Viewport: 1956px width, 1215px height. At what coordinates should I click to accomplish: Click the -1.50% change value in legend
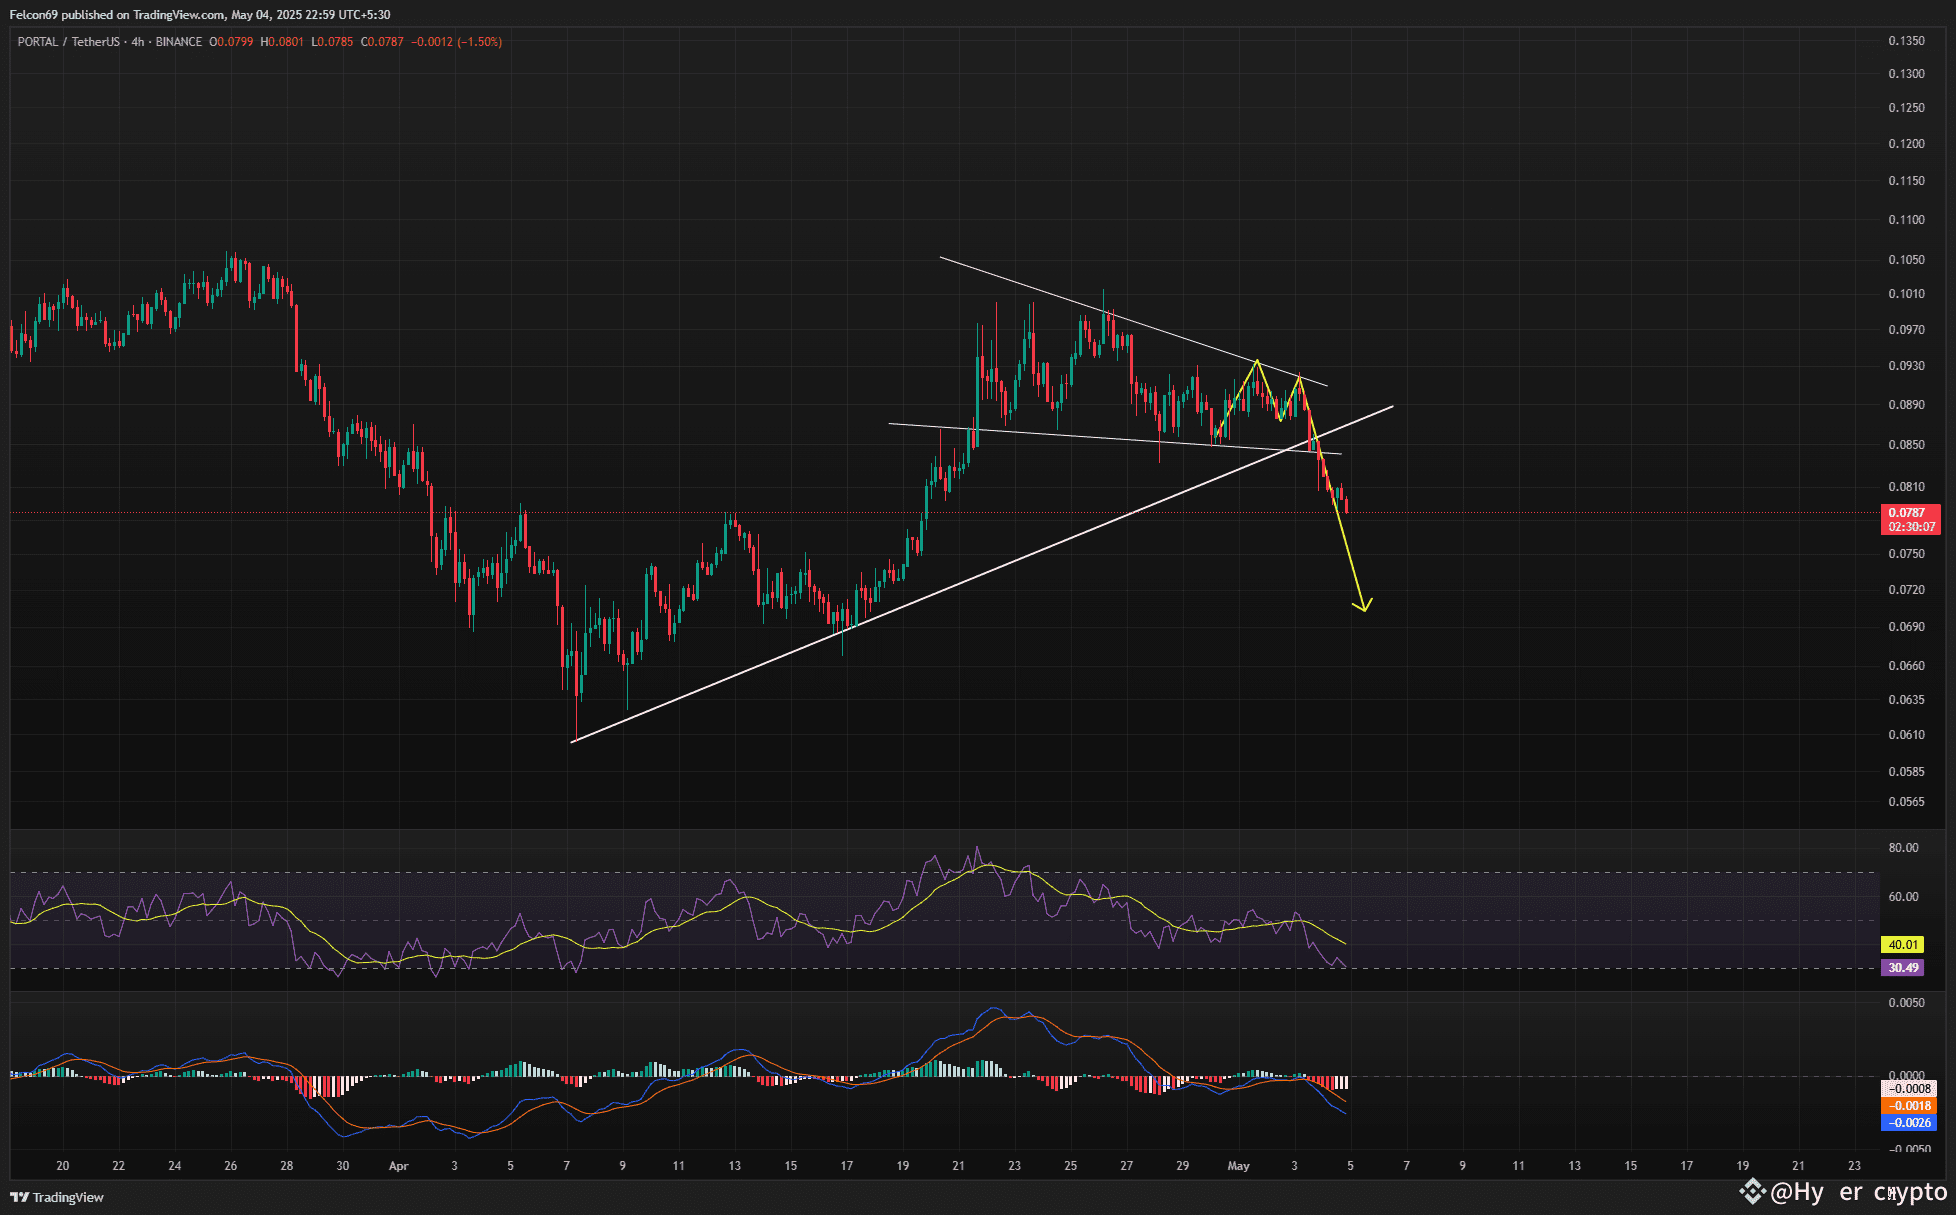pos(480,42)
